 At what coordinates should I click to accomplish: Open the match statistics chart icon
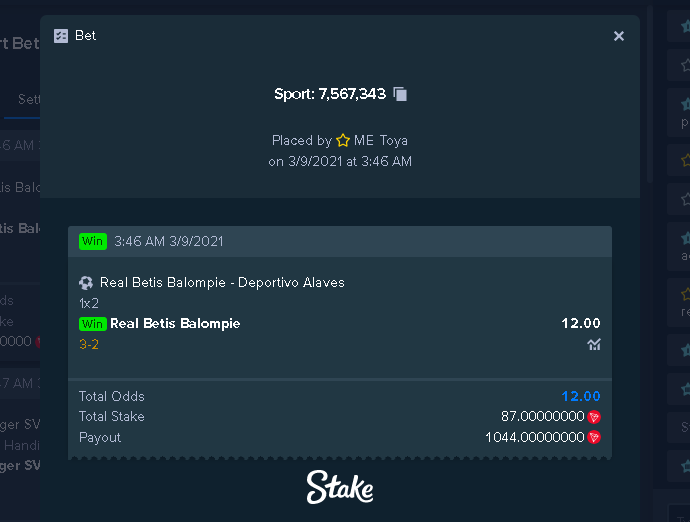click(594, 344)
